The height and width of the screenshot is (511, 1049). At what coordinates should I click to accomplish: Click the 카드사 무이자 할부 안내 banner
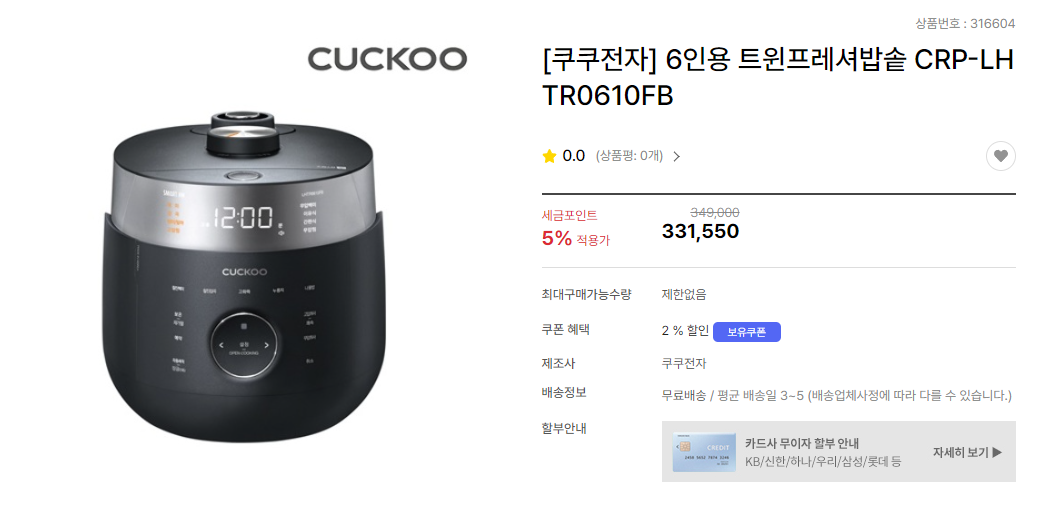click(839, 451)
